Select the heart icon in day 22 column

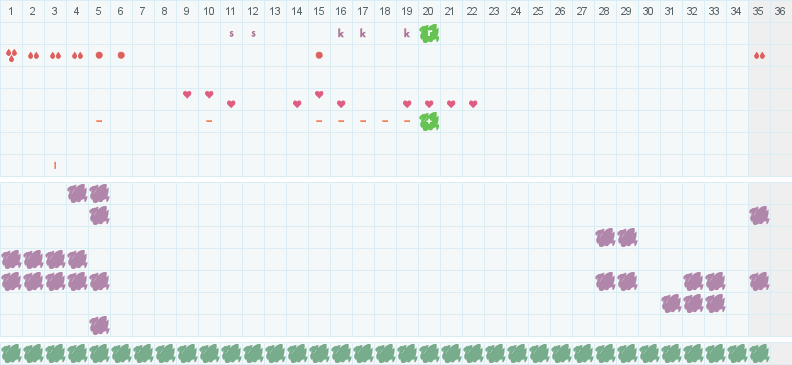pos(473,104)
